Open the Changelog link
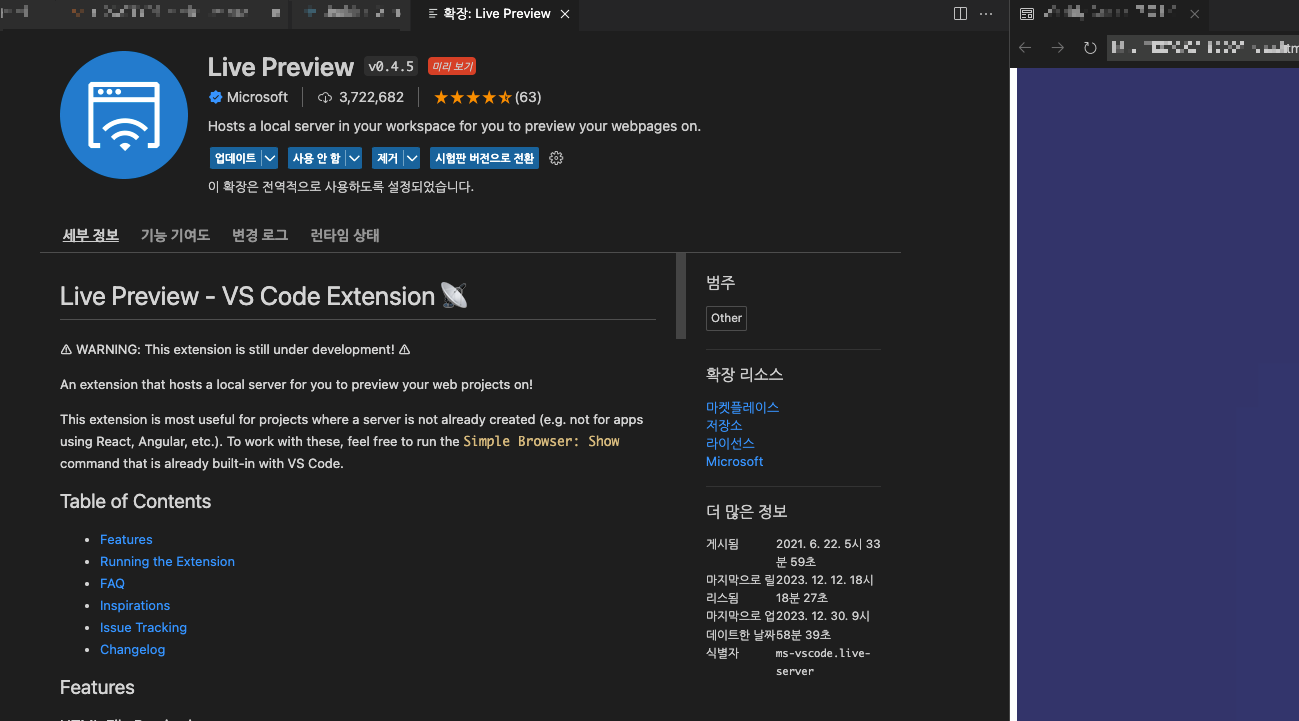 132,649
